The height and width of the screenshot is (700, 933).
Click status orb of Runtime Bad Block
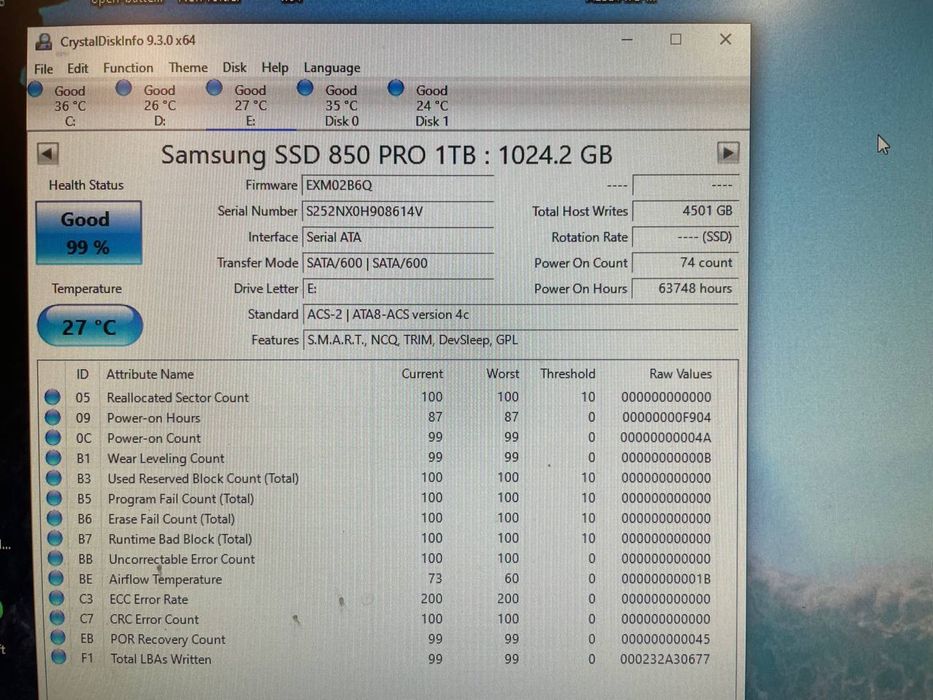(55, 539)
